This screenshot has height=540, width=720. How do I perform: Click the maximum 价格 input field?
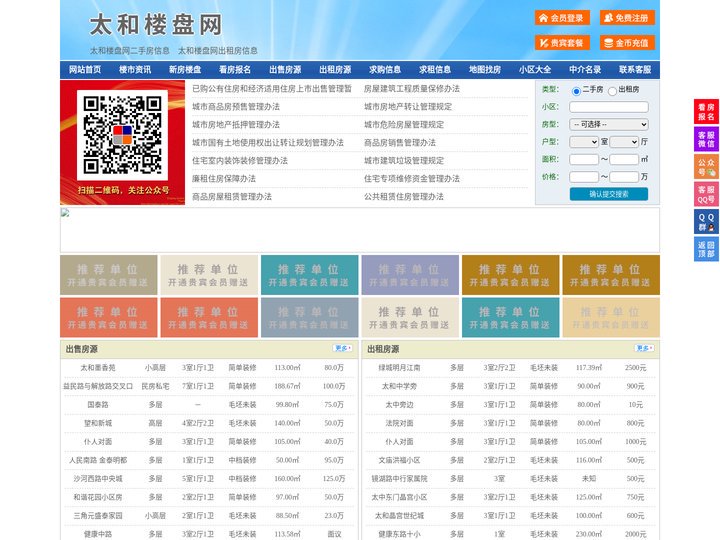624,177
